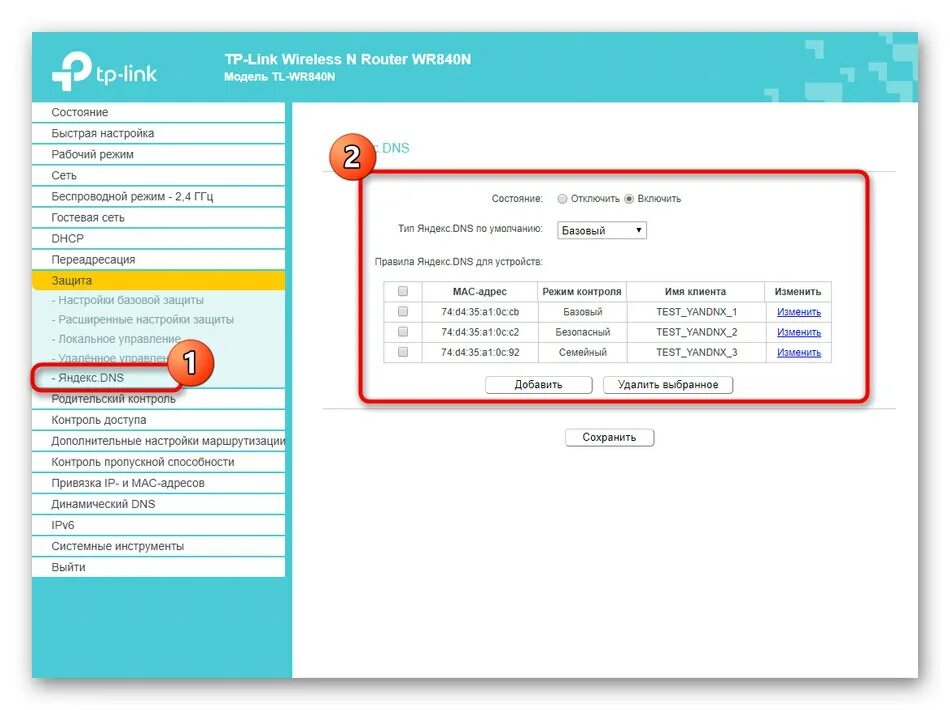Click MAC address 74:d4:35:a1:0c:92
Image resolution: width=950 pixels, height=710 pixels.
(x=480, y=353)
